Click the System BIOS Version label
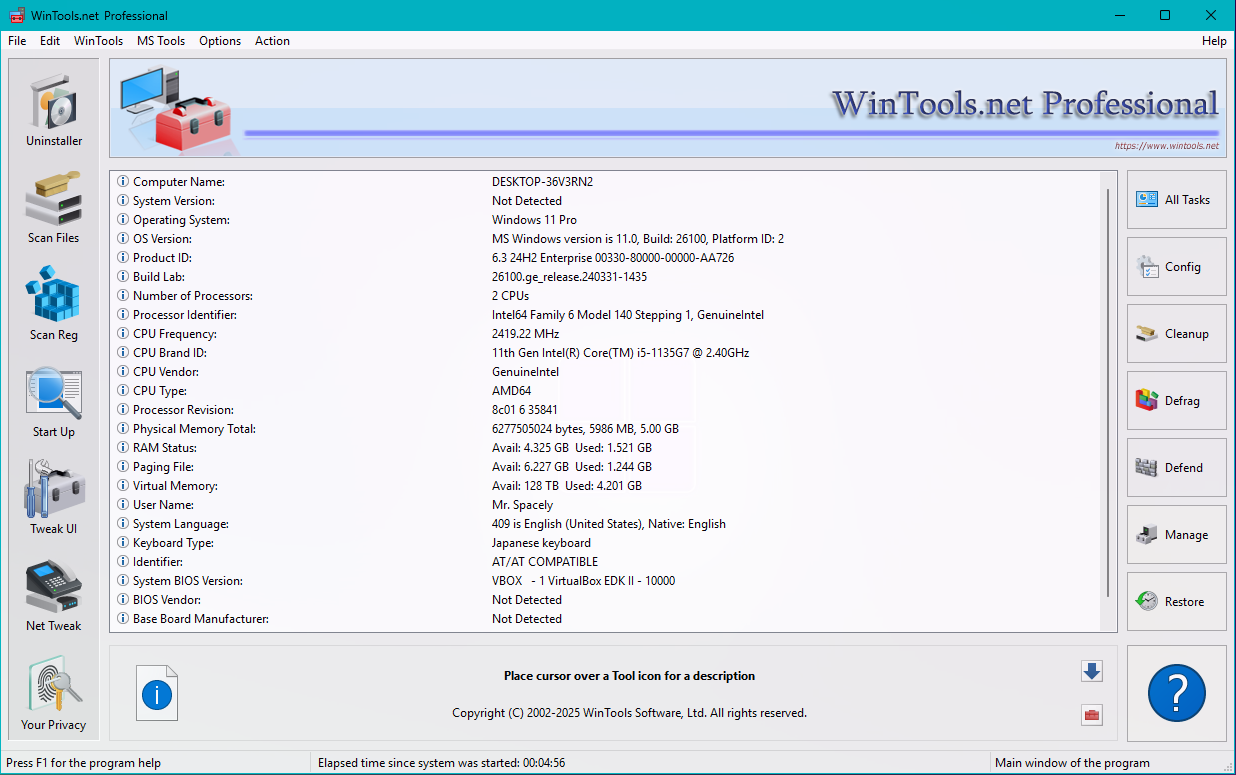 point(188,581)
